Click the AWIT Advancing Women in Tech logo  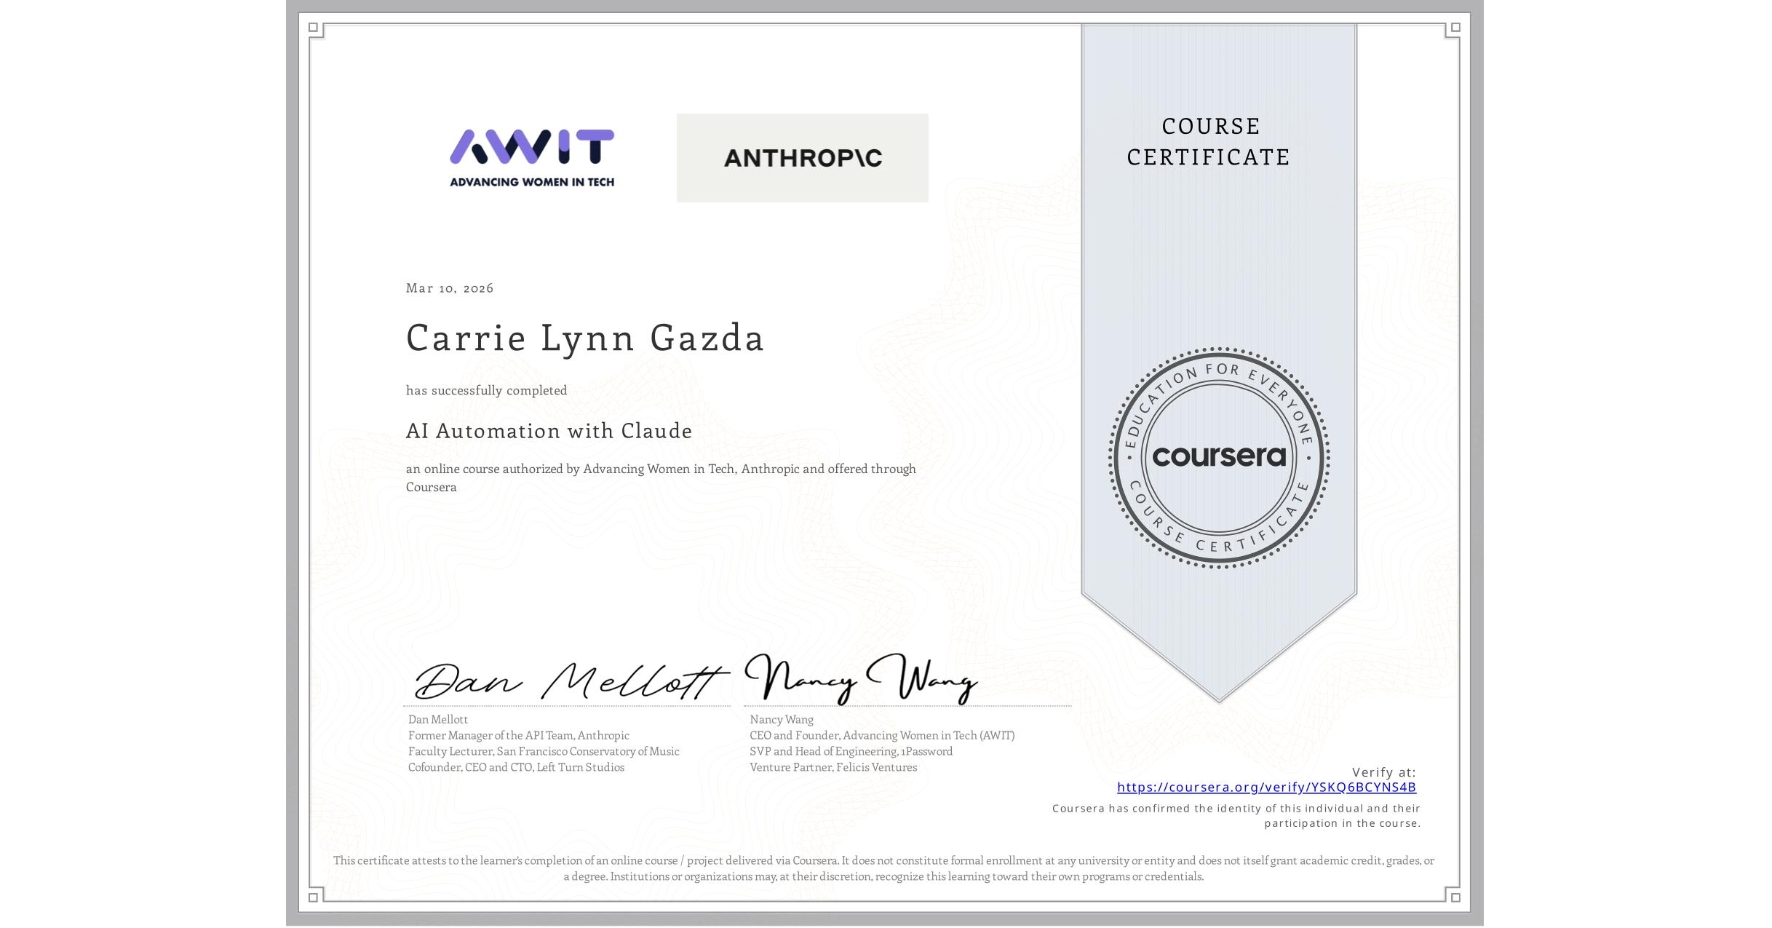[532, 158]
